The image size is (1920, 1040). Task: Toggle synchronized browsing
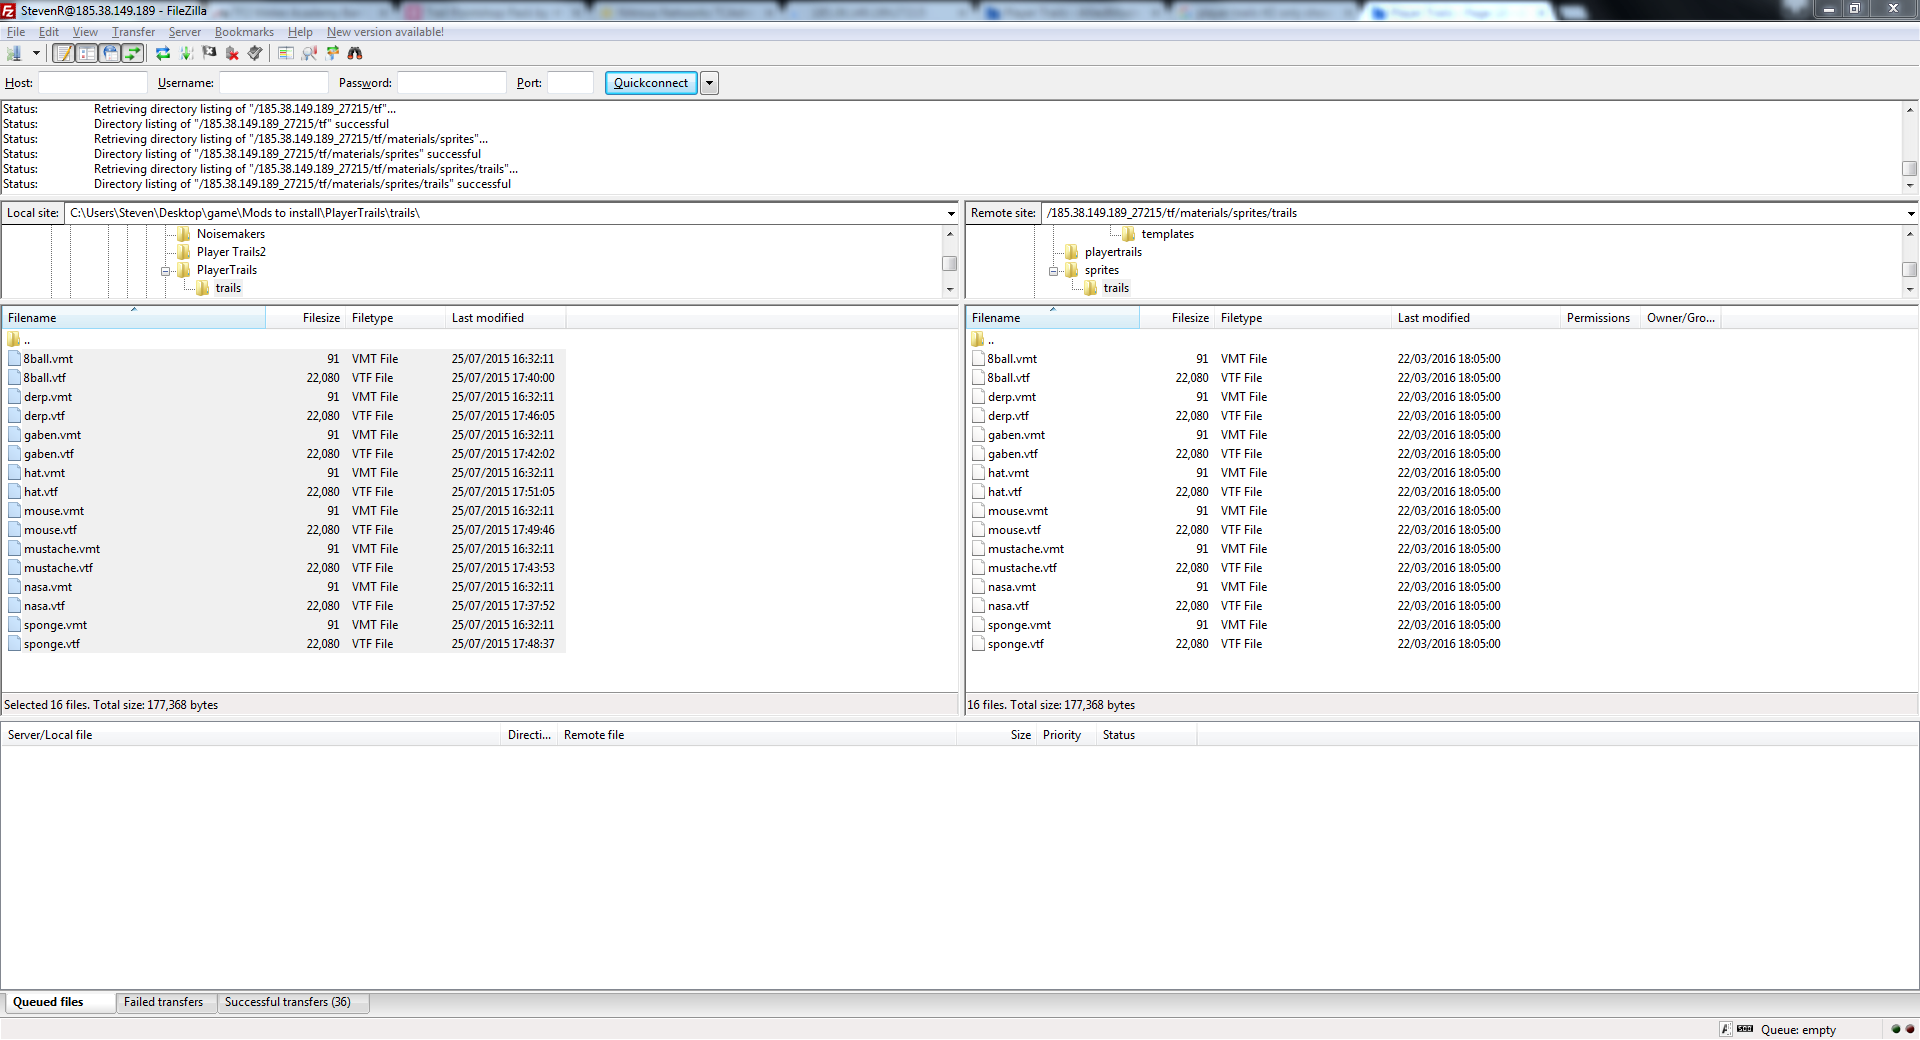pyautogui.click(x=332, y=53)
